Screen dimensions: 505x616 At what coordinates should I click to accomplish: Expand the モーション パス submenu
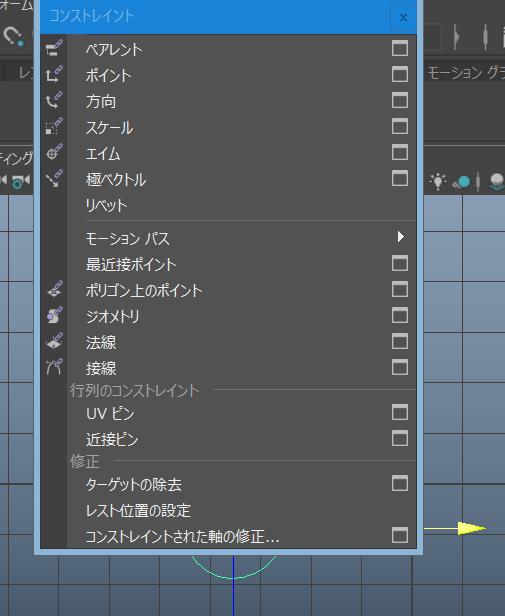pyautogui.click(x=400, y=237)
